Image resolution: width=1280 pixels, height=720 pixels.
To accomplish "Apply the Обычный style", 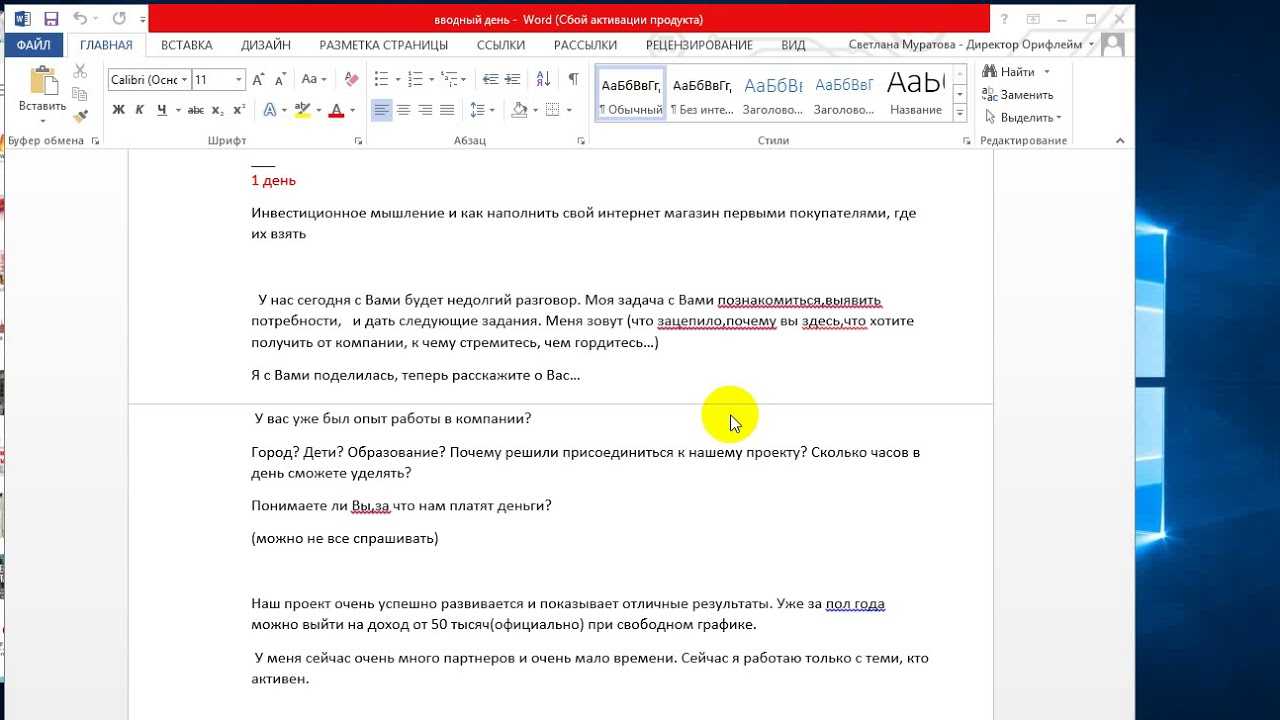I will point(631,94).
